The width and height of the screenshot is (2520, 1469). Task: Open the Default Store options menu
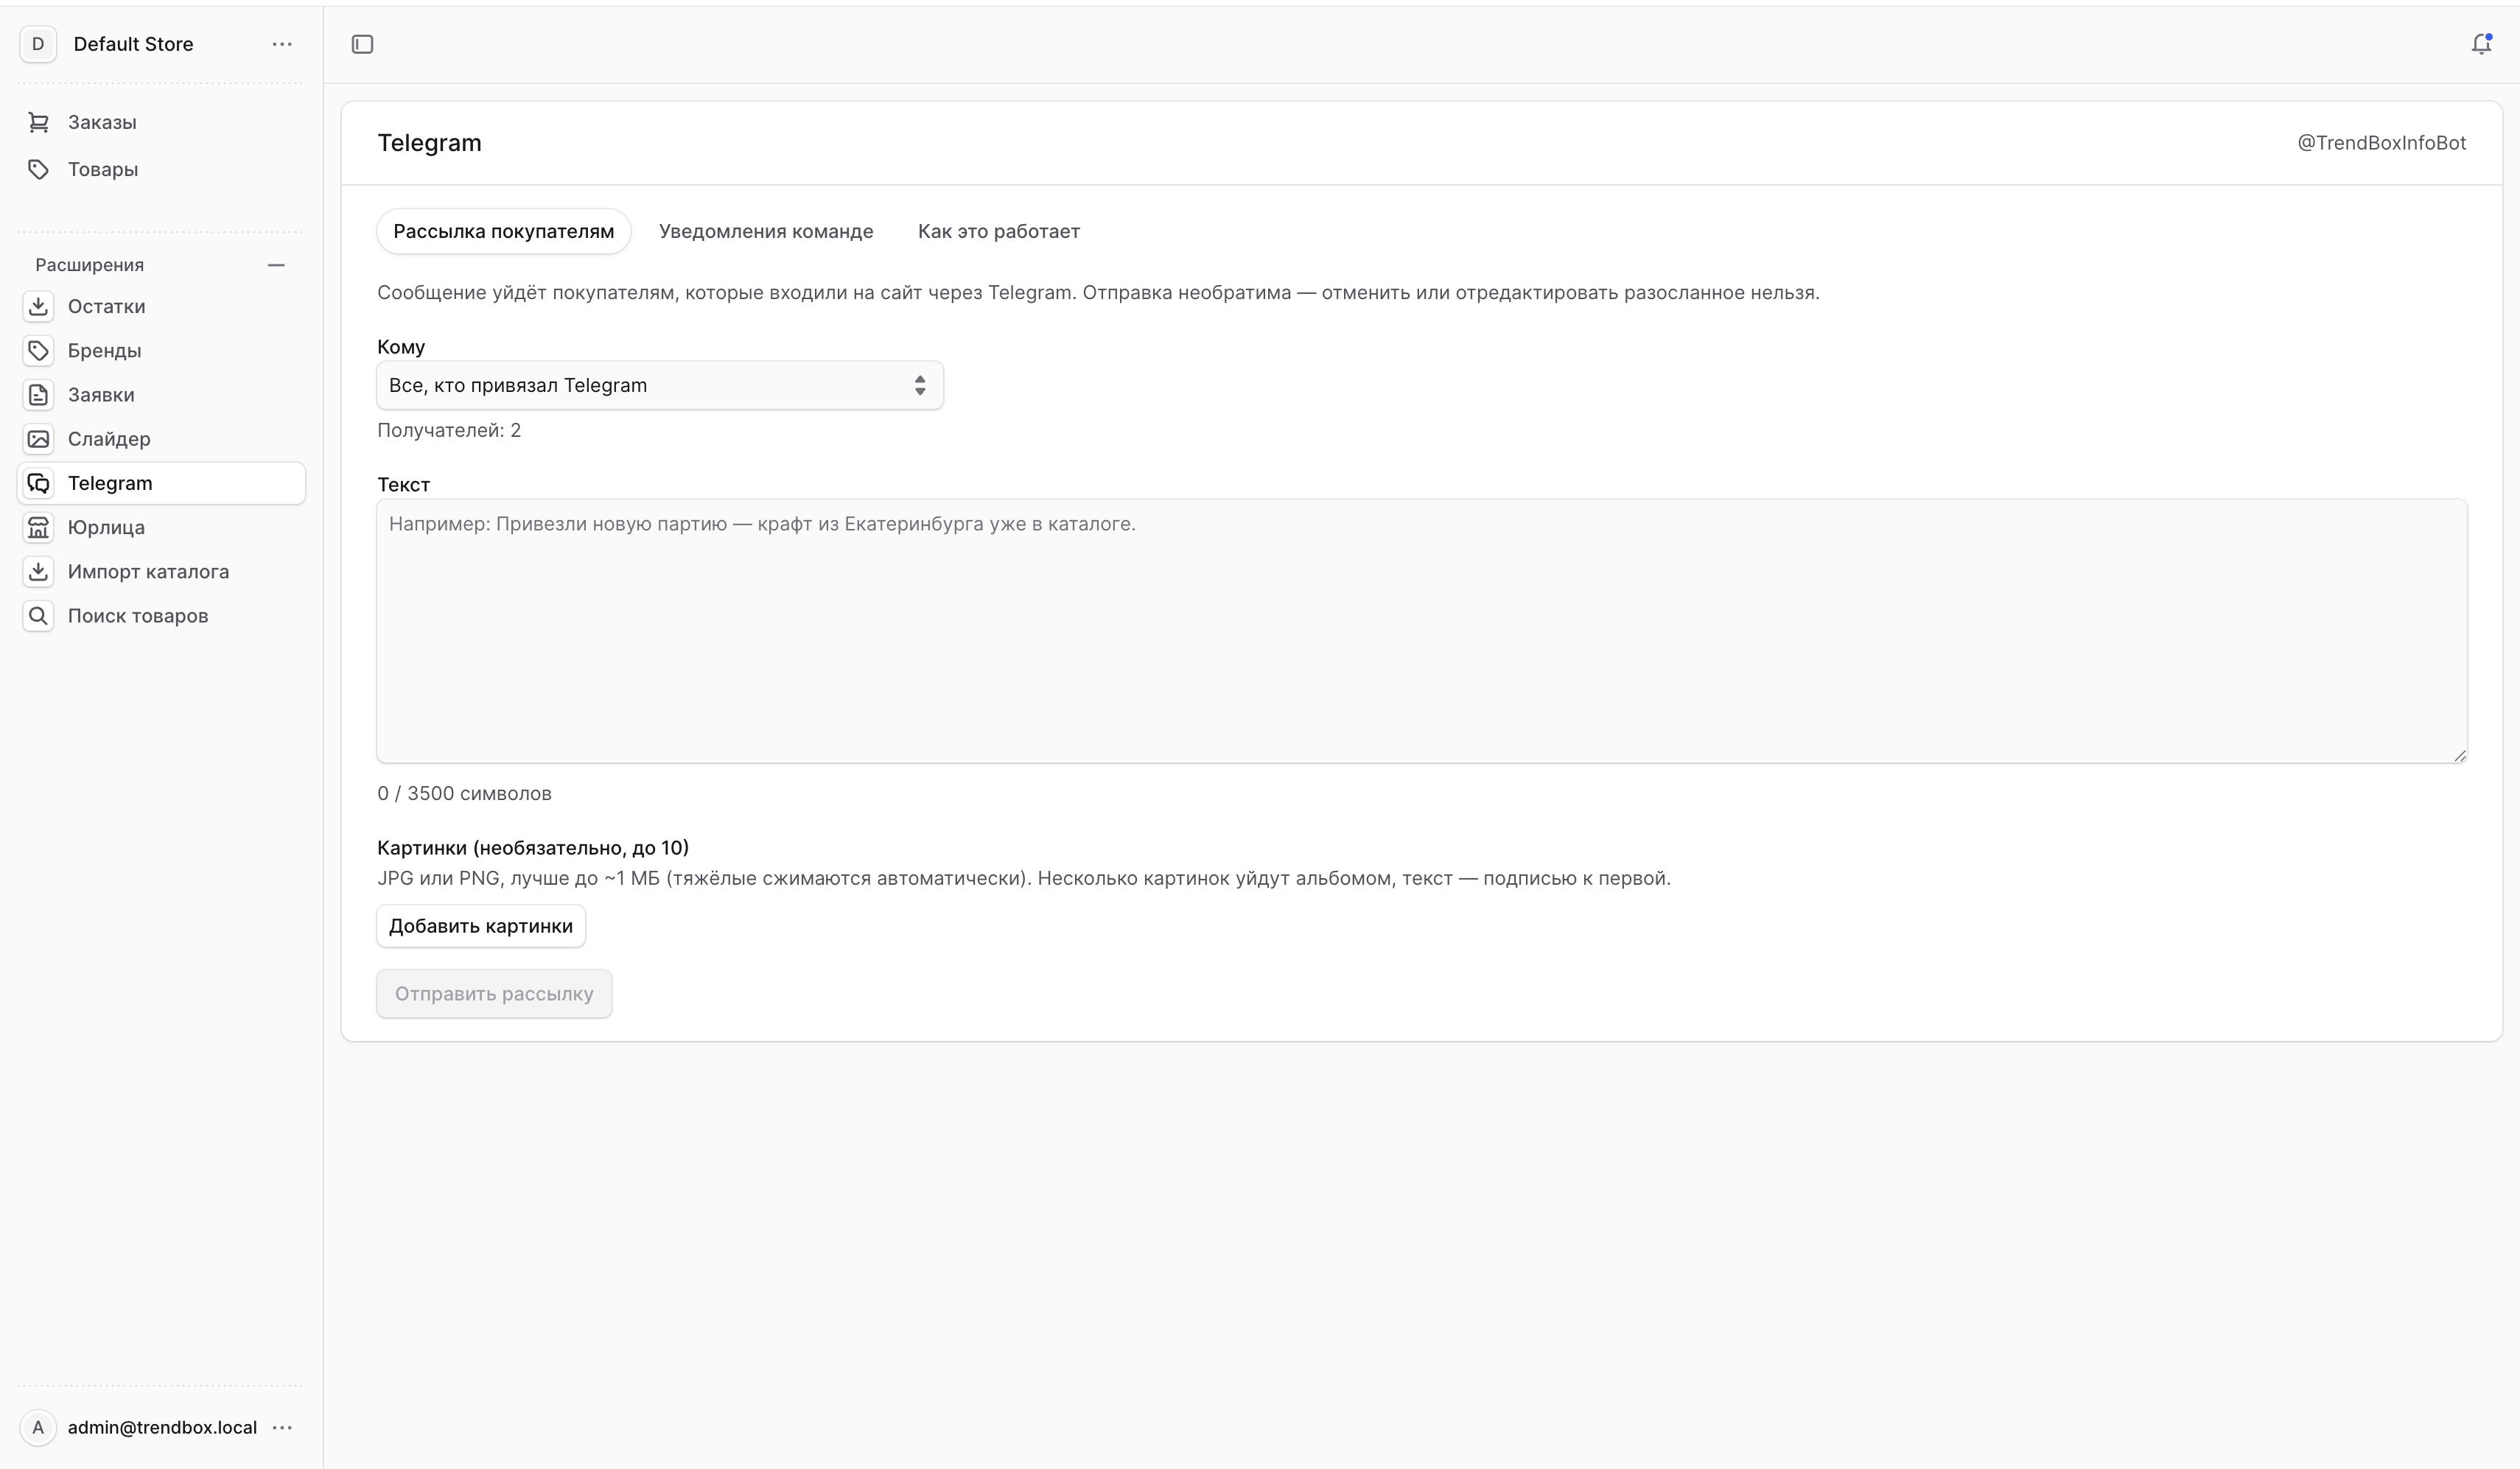pyautogui.click(x=282, y=44)
